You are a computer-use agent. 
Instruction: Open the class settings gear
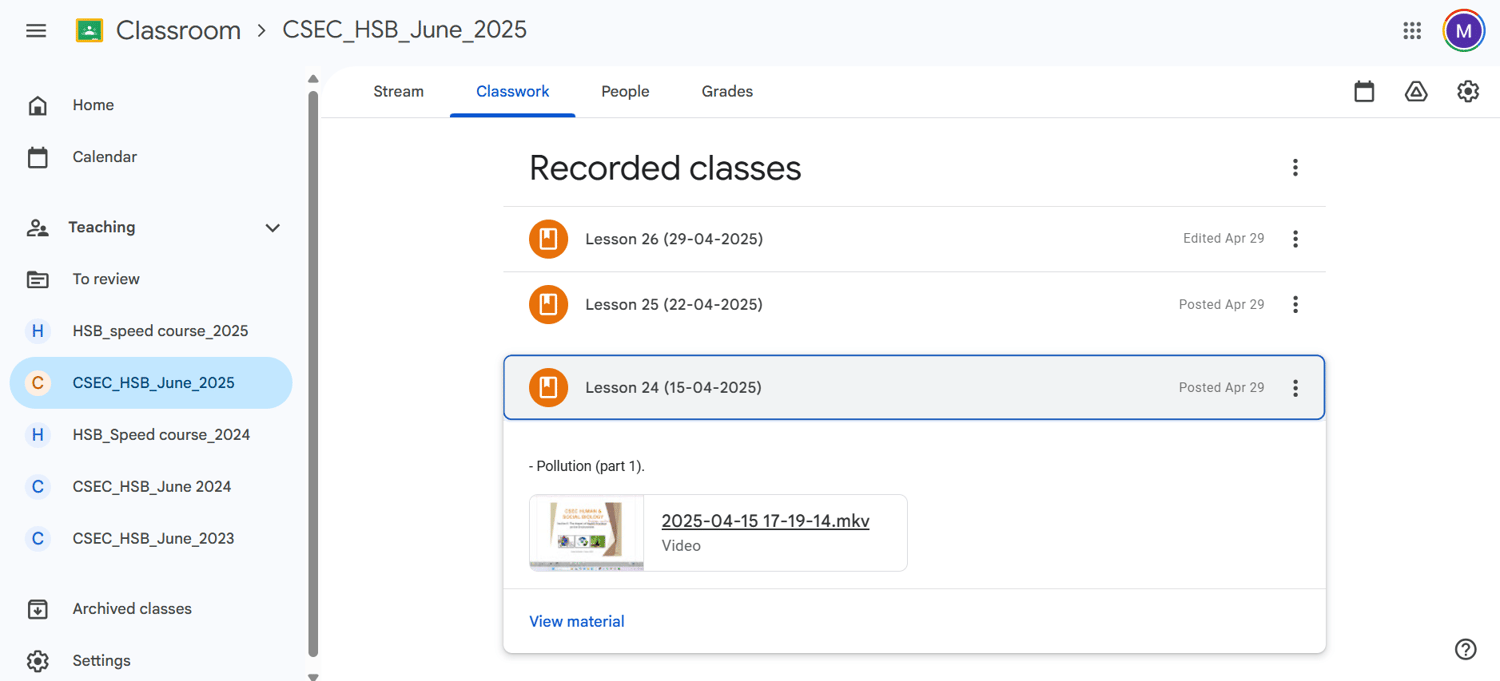(1467, 91)
